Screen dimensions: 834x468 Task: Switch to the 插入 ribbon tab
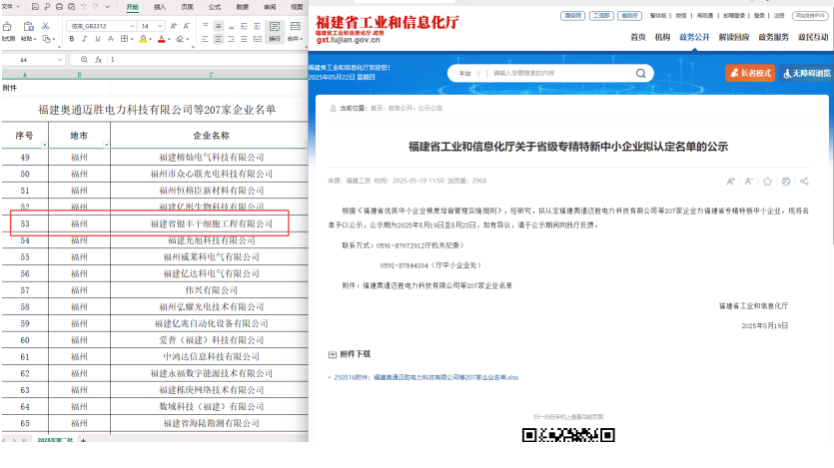(x=160, y=6)
